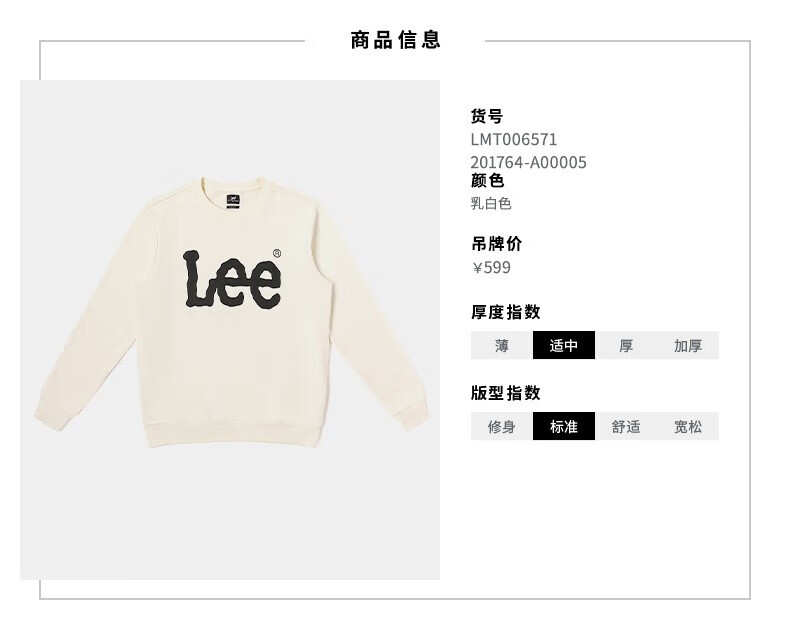The height and width of the screenshot is (640, 790).
Task: Select the 适中 thickness option
Action: [x=564, y=345]
